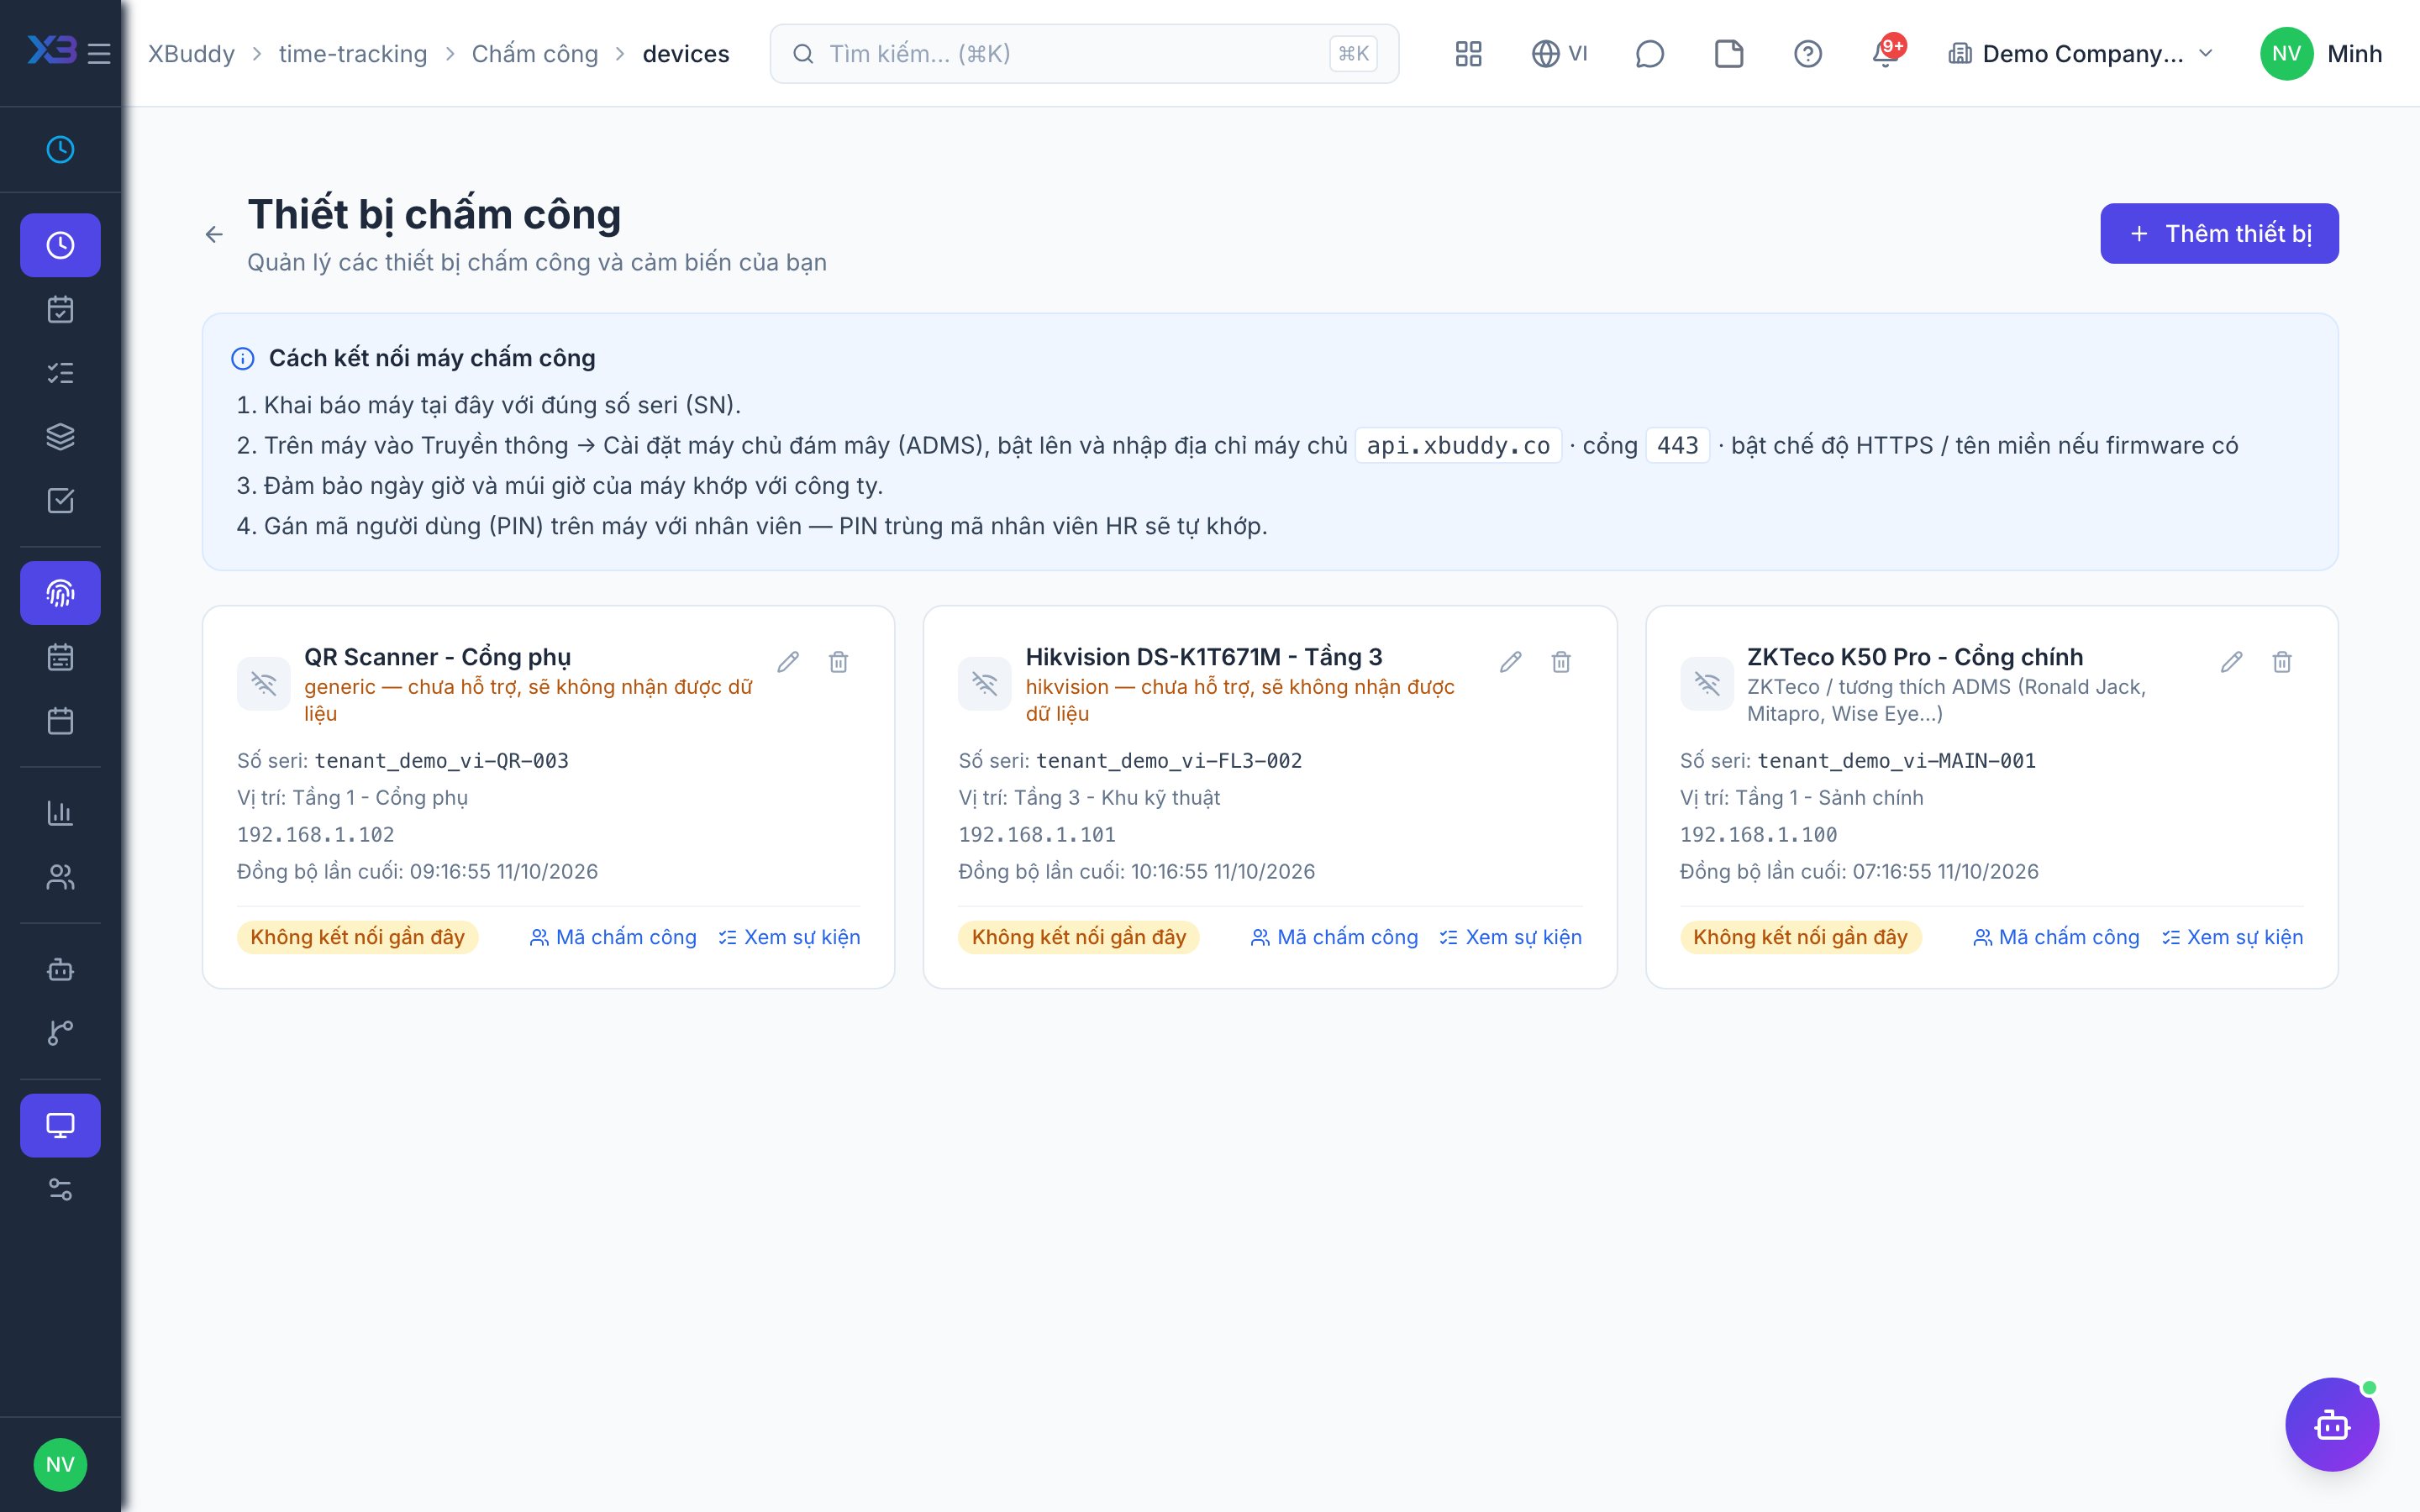Open the help question mark icon
This screenshot has height=1512, width=2420.
(x=1807, y=53)
